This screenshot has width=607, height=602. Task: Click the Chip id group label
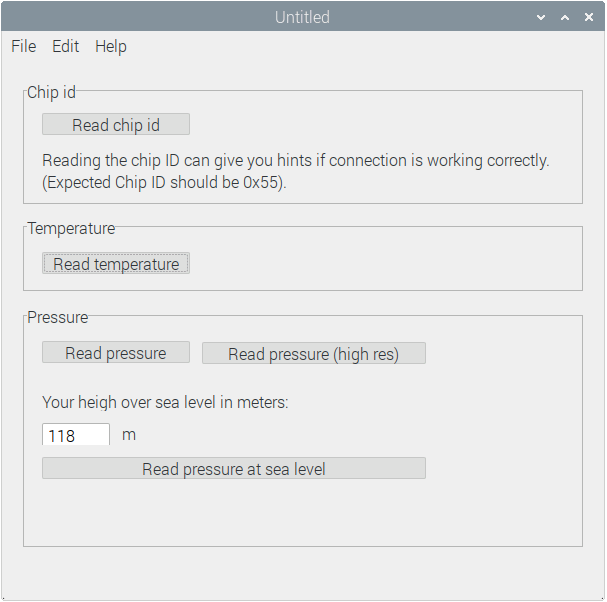click(51, 92)
